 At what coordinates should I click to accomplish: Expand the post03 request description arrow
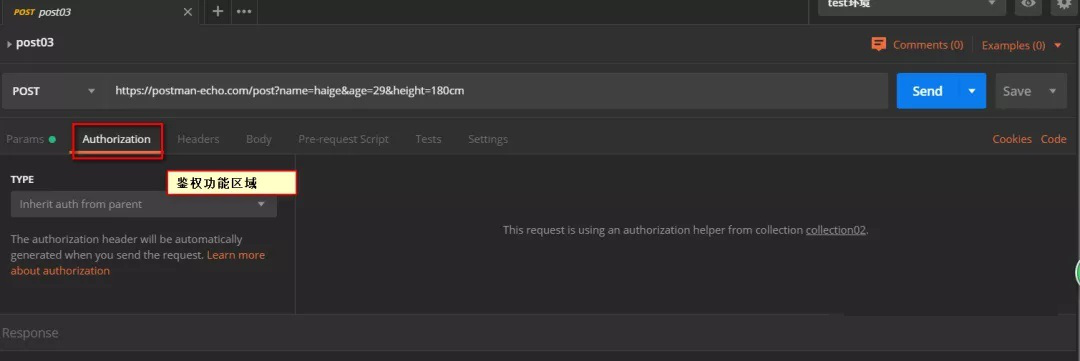(9, 44)
